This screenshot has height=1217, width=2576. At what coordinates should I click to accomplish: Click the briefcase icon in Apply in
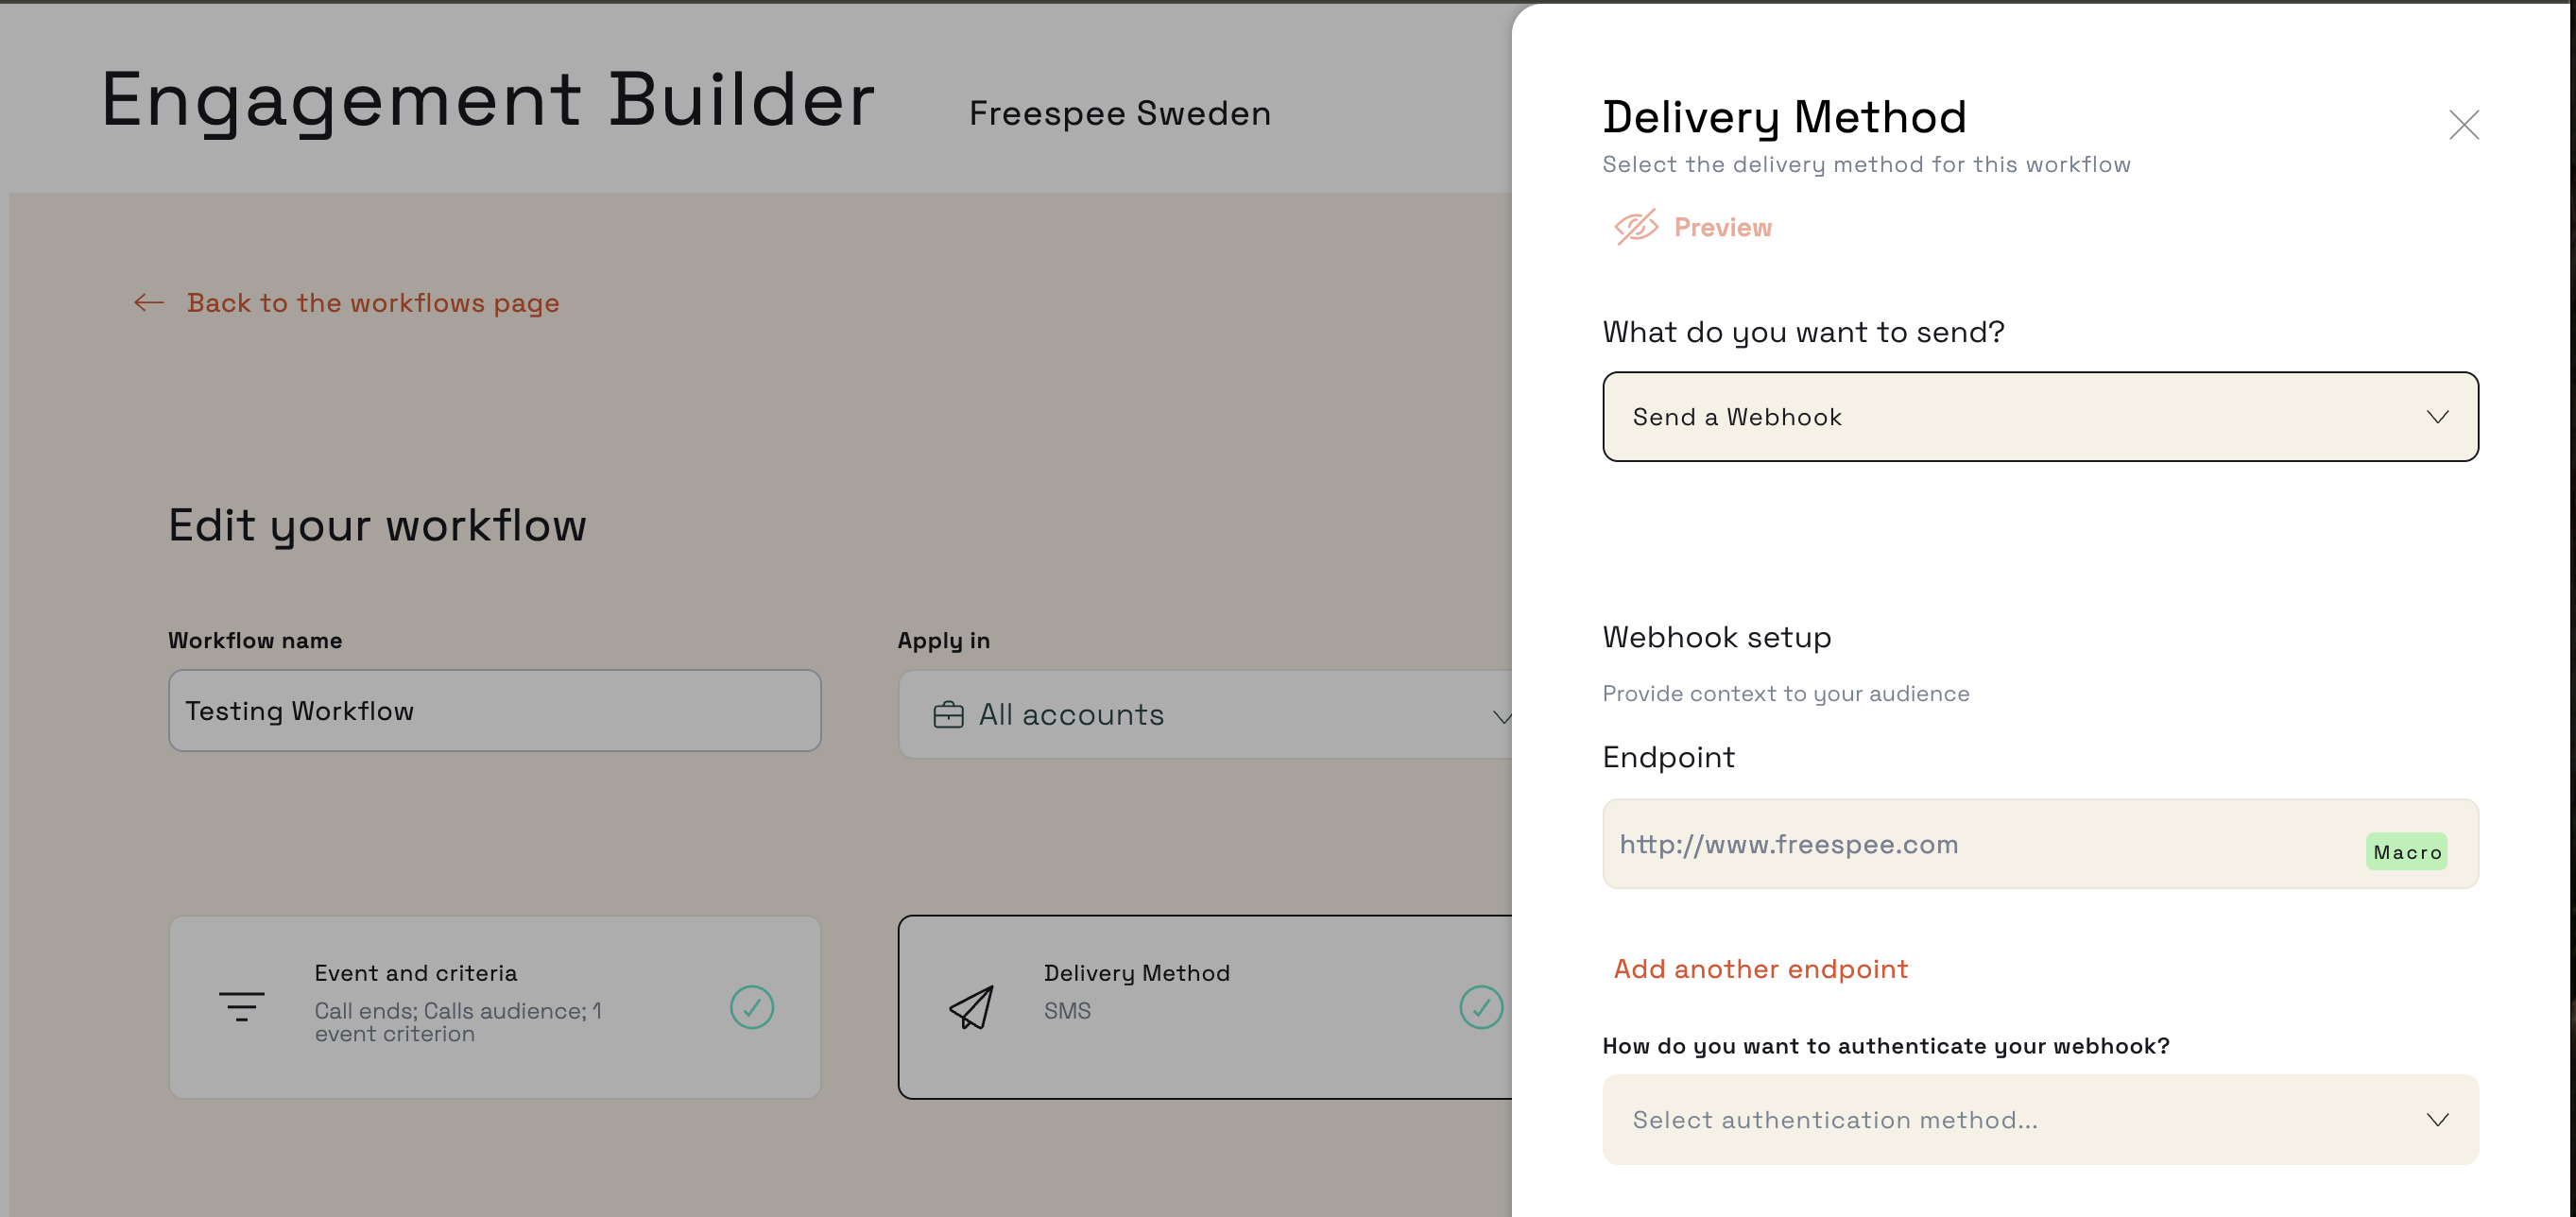click(948, 715)
